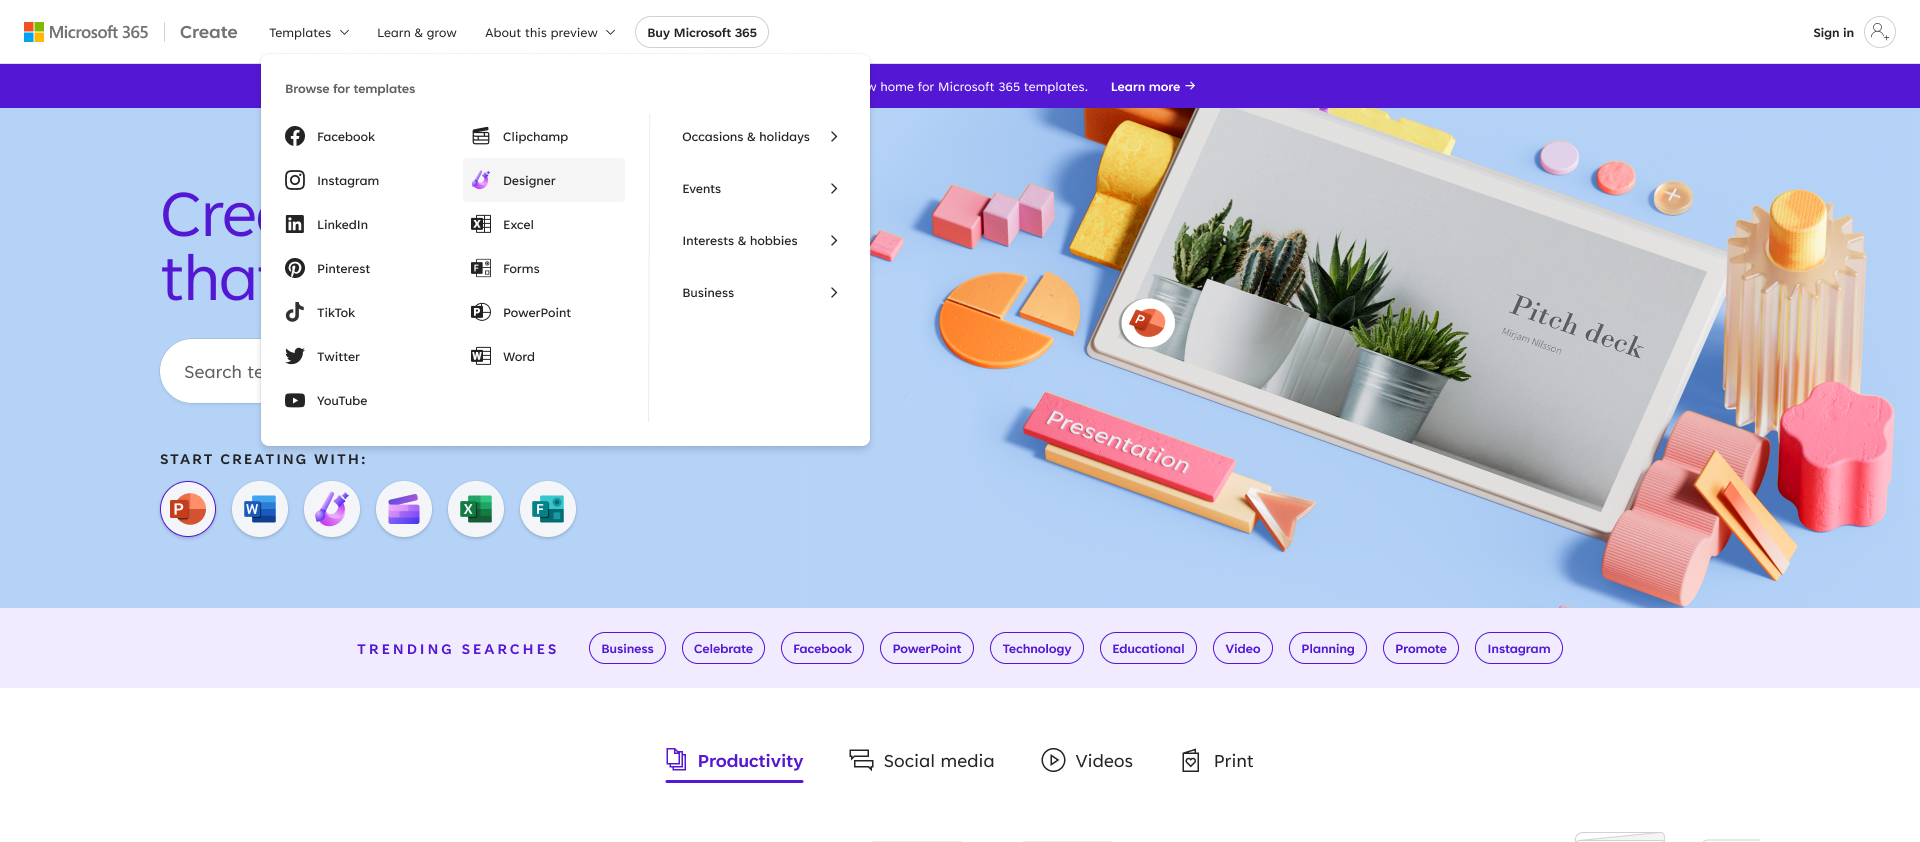Screen dimensions: 1920x842
Task: Click the Microsoft 365 logo
Action: coord(86,32)
